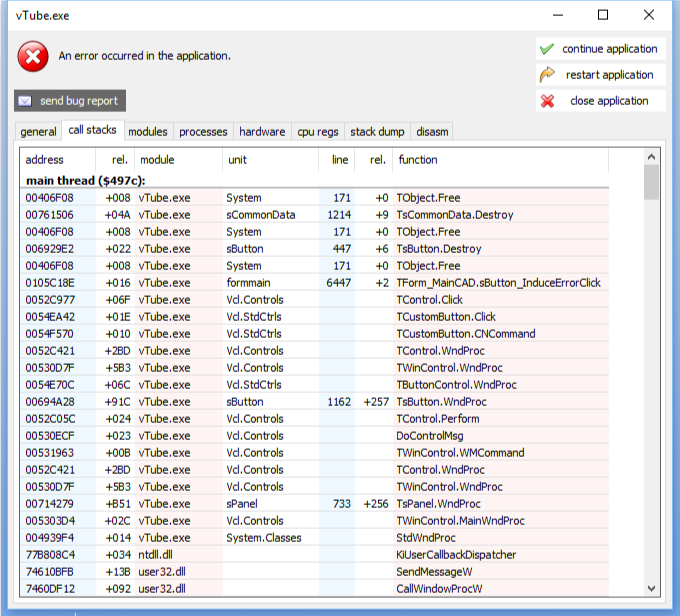Click the red X close application icon

coord(547,101)
